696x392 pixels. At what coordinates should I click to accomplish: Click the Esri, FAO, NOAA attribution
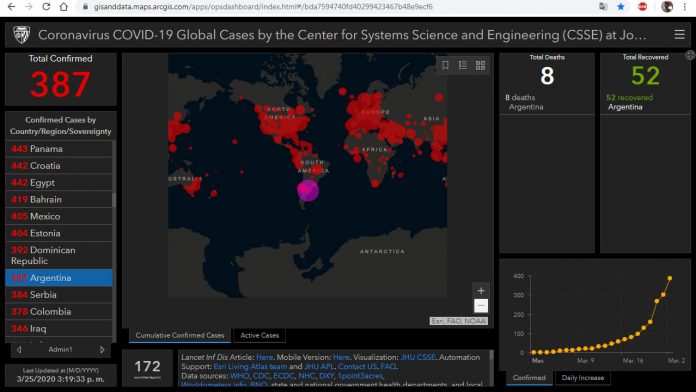[459, 321]
